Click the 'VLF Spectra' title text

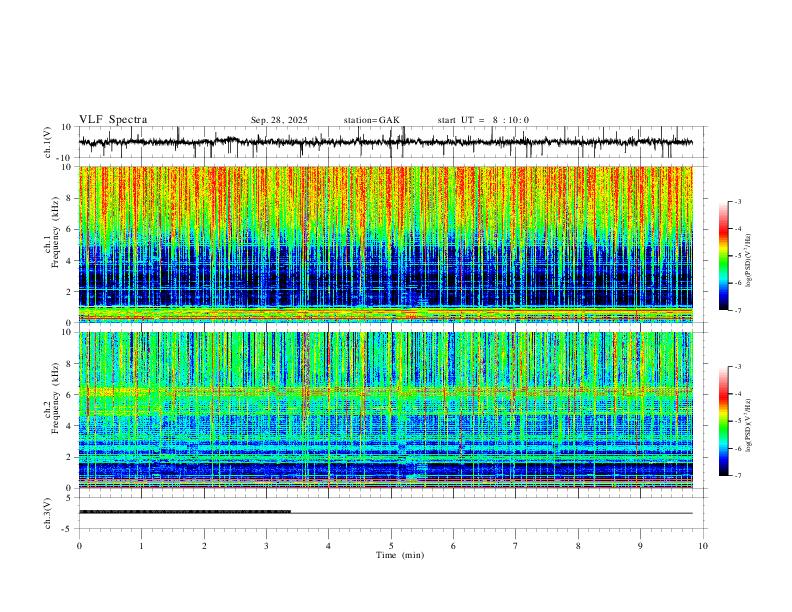113,120
